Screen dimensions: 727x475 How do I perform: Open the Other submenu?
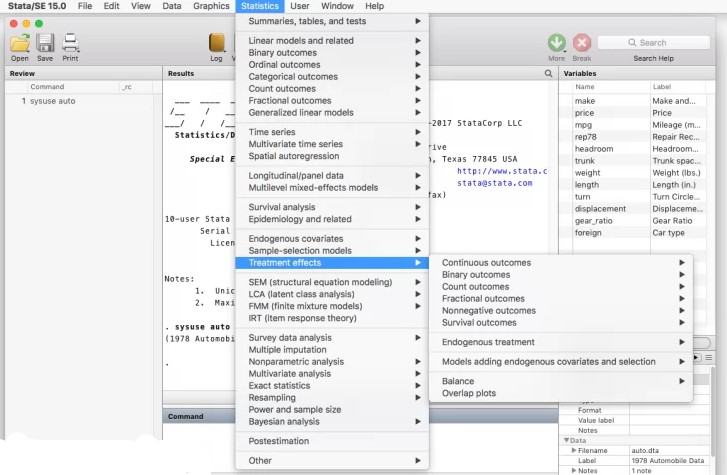click(332, 461)
